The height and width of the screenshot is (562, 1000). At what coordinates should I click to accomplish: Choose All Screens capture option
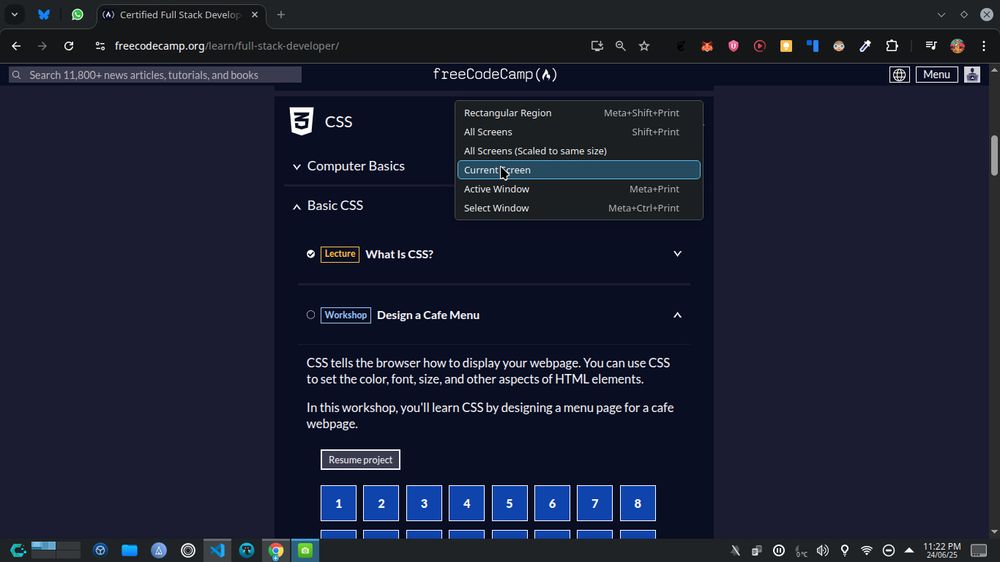click(578, 132)
